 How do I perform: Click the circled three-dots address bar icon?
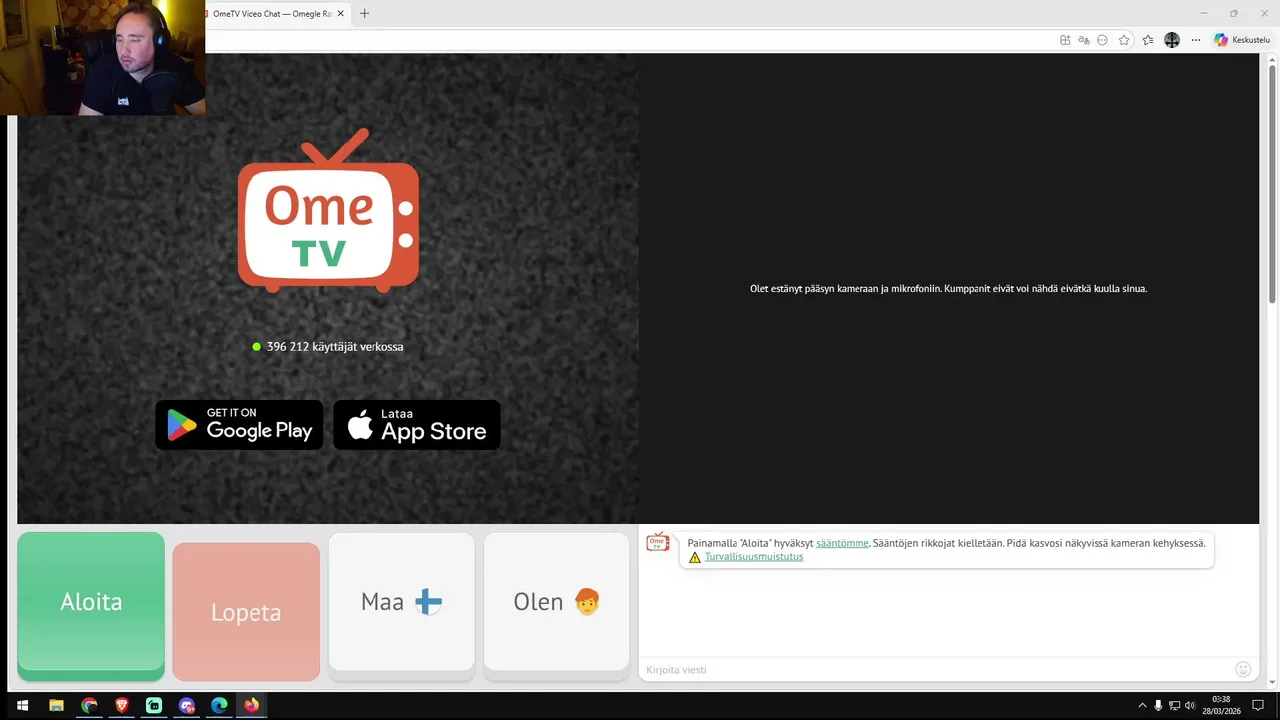(1102, 40)
